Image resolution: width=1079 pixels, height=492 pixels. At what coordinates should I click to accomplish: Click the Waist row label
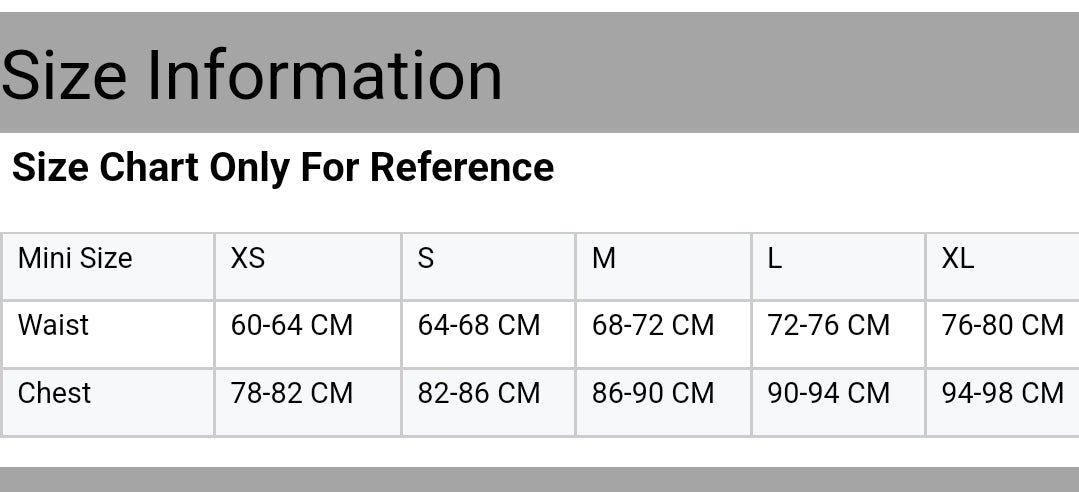pyautogui.click(x=54, y=326)
